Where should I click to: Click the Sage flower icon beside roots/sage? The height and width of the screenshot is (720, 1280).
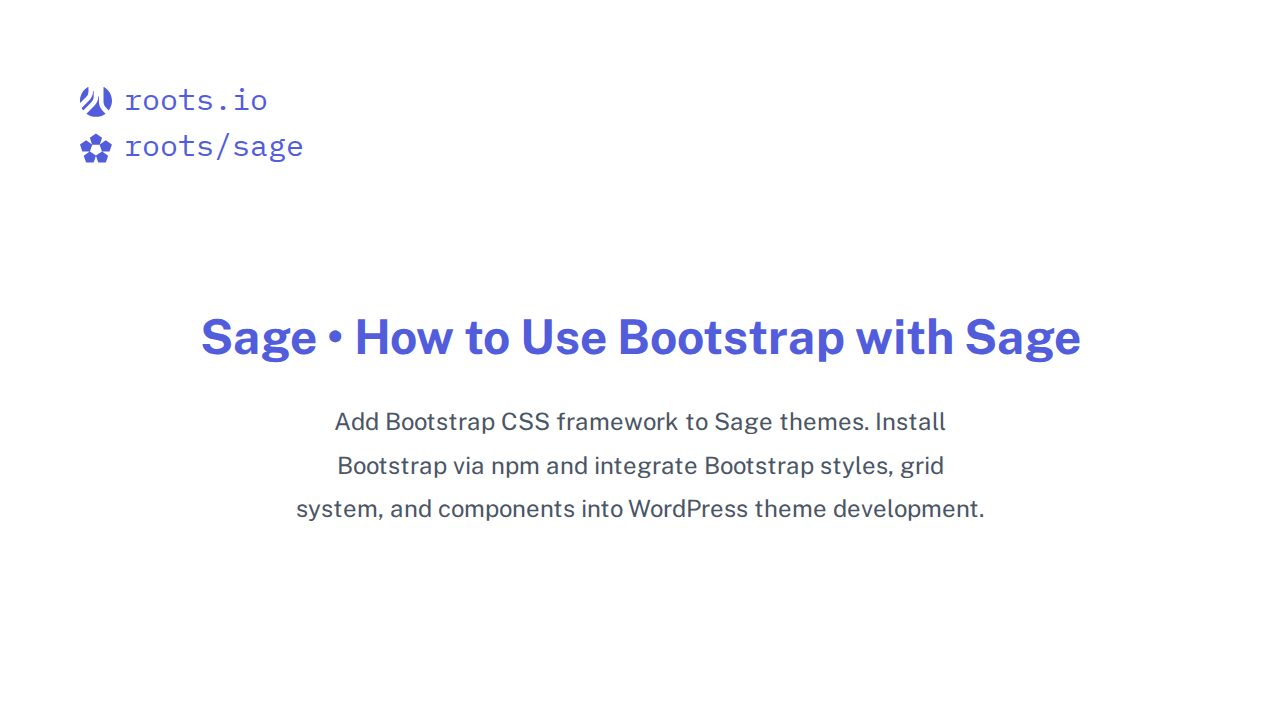coord(96,148)
